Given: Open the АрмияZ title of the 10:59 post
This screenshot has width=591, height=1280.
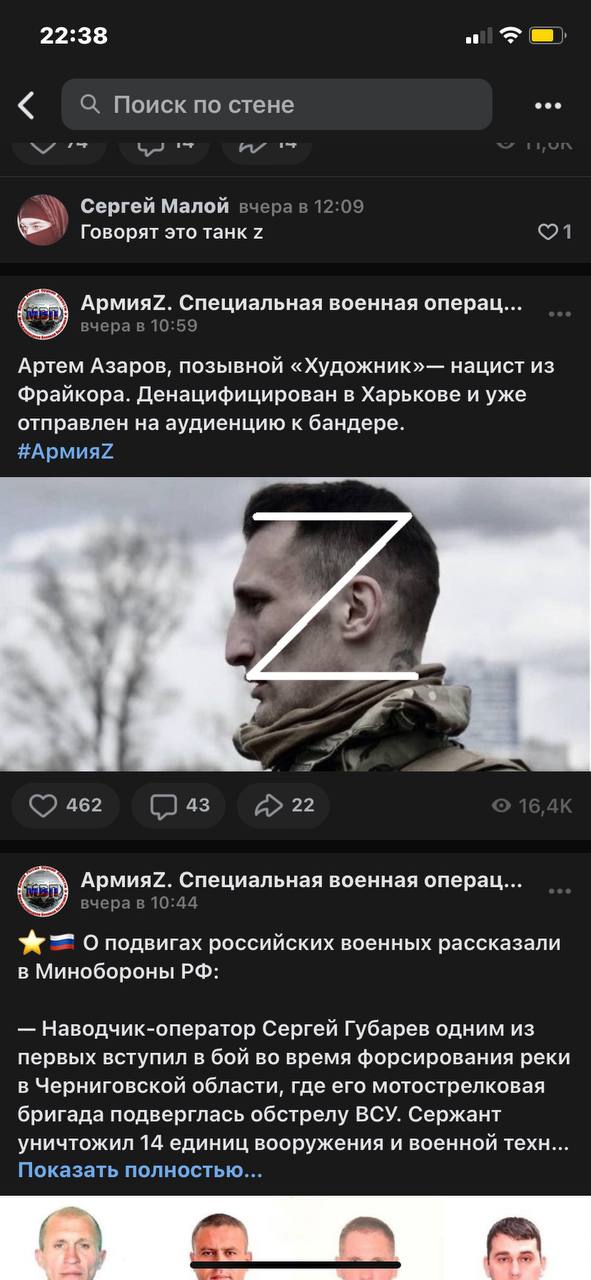Looking at the screenshot, I should coord(301,303).
